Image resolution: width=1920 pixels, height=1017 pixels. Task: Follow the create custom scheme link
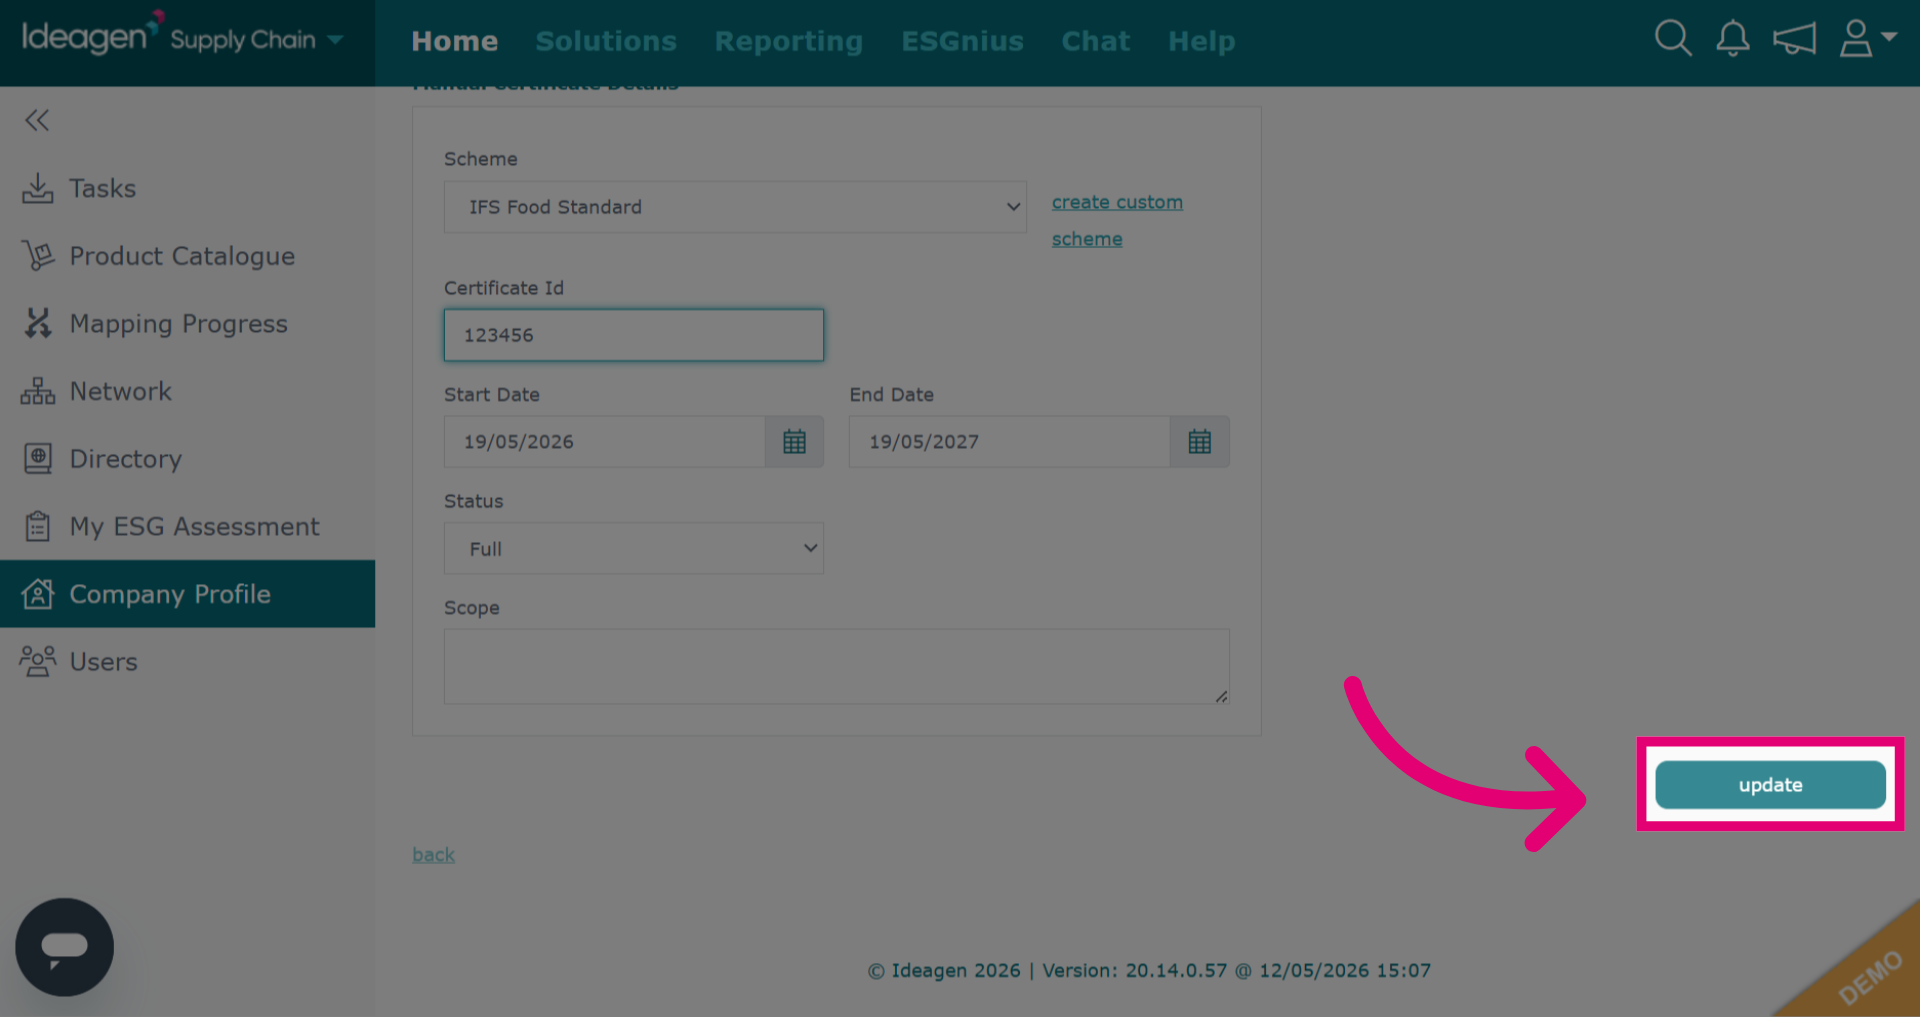pyautogui.click(x=1117, y=220)
